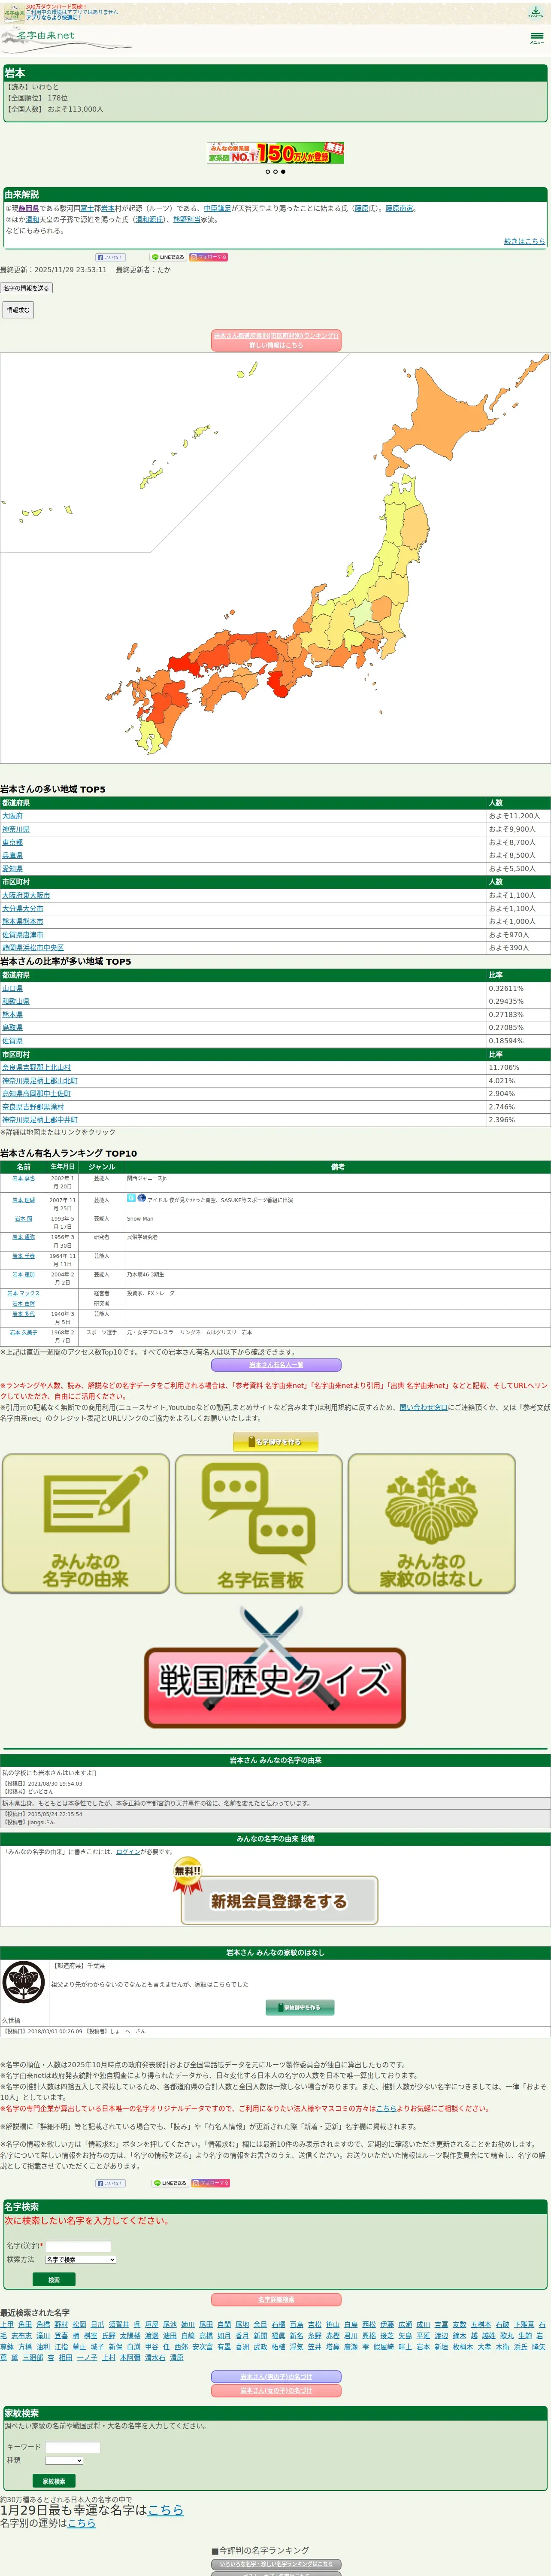Follow こちら after 名字別の運勢は

81,2524
